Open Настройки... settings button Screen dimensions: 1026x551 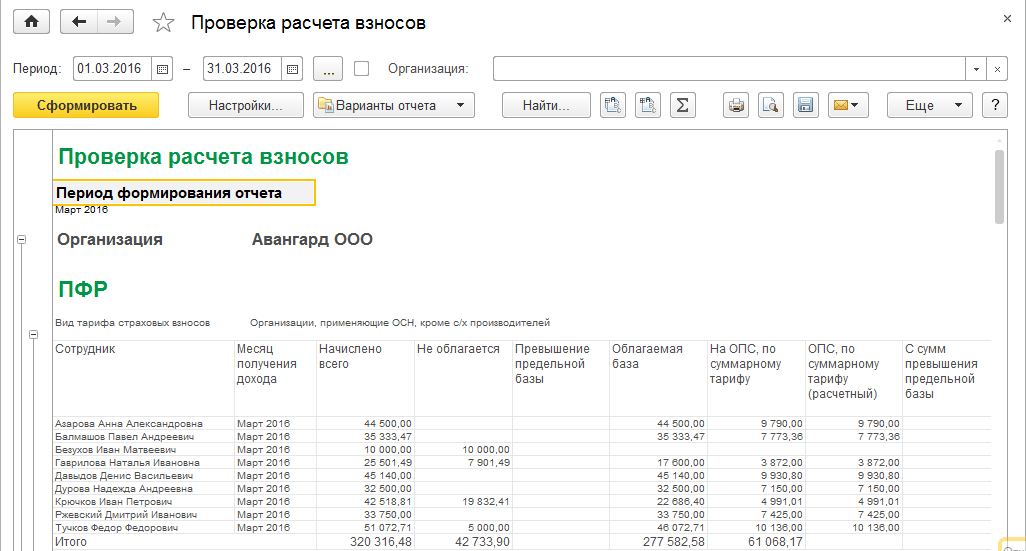click(246, 105)
